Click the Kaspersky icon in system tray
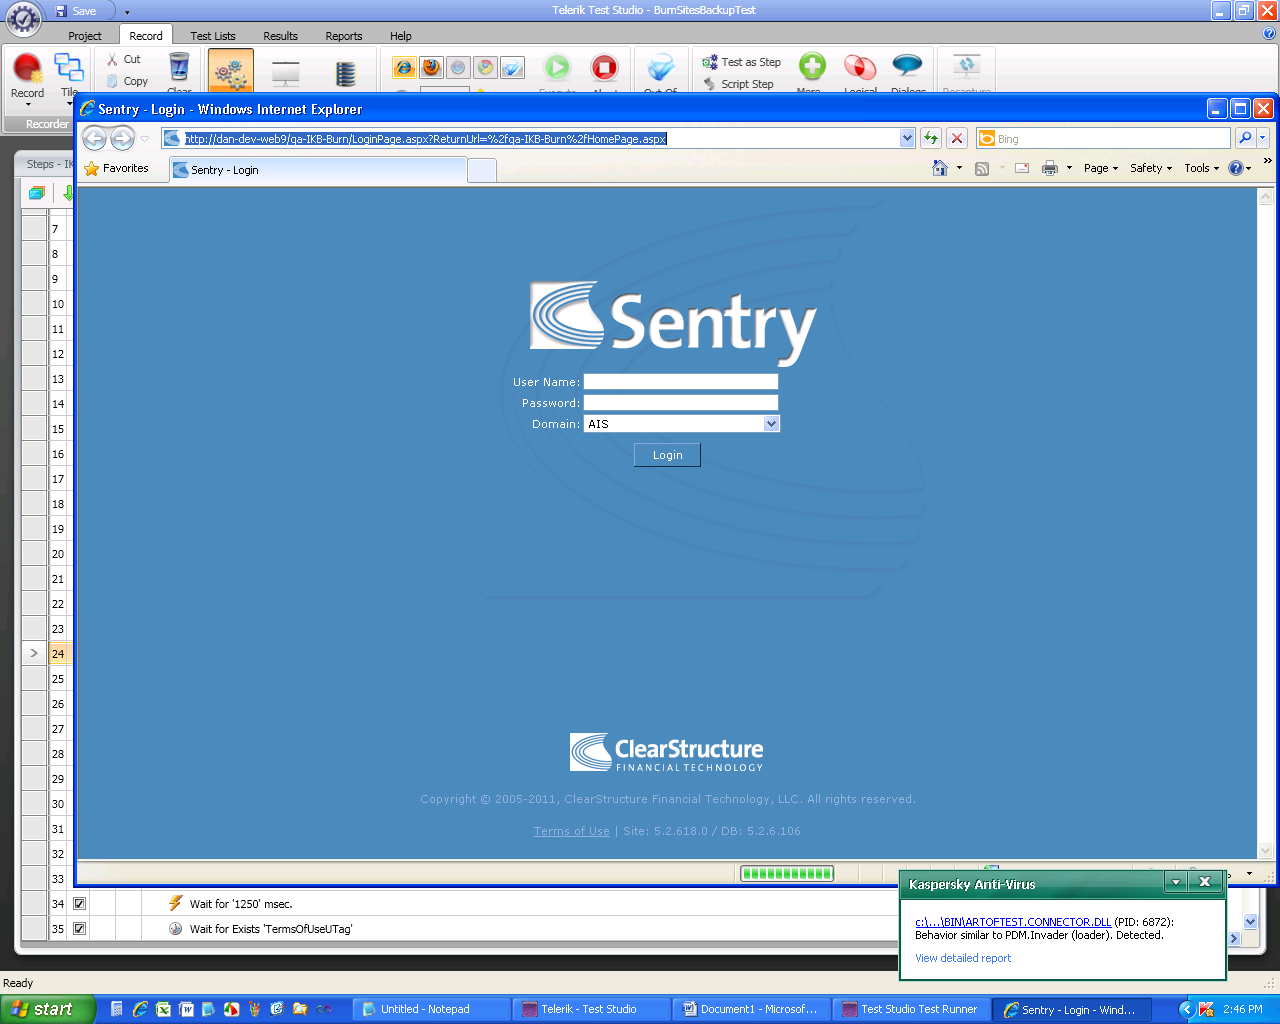 pos(1206,1009)
